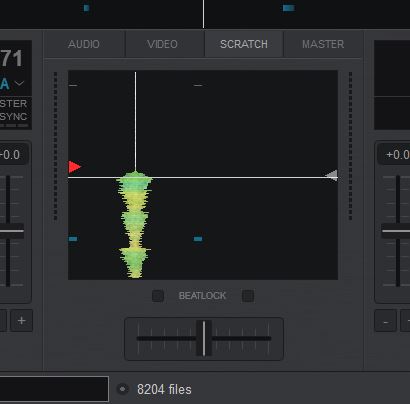The width and height of the screenshot is (410, 404).
Task: Click the crossfader handle
Action: [x=204, y=338]
